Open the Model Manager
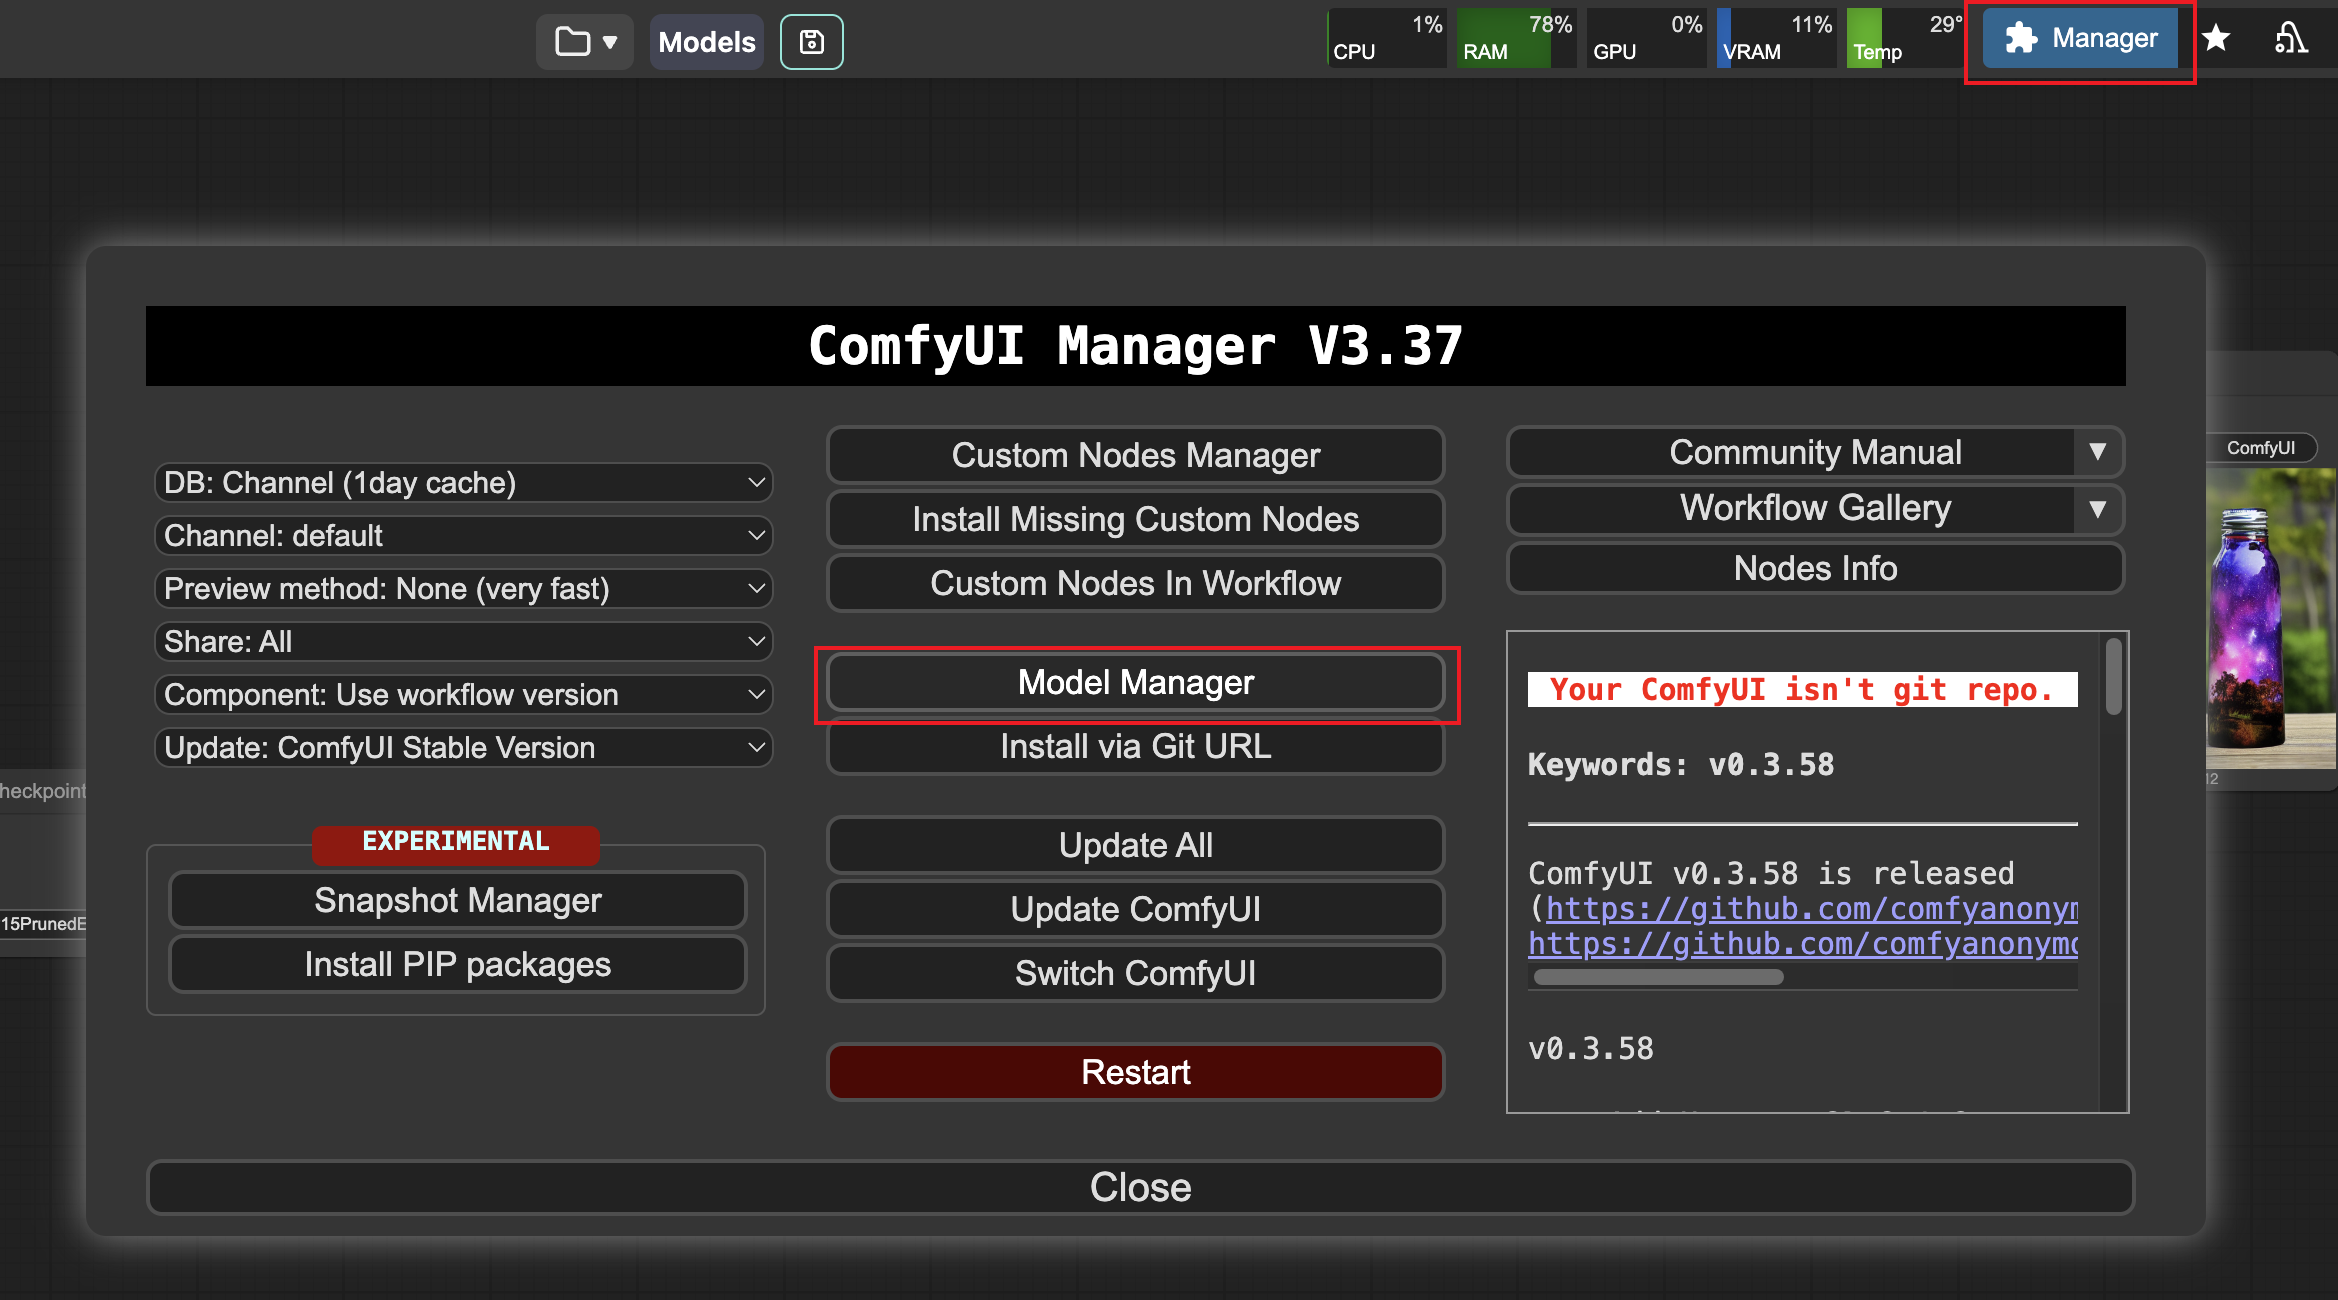This screenshot has height=1300, width=2338. pyautogui.click(x=1136, y=683)
